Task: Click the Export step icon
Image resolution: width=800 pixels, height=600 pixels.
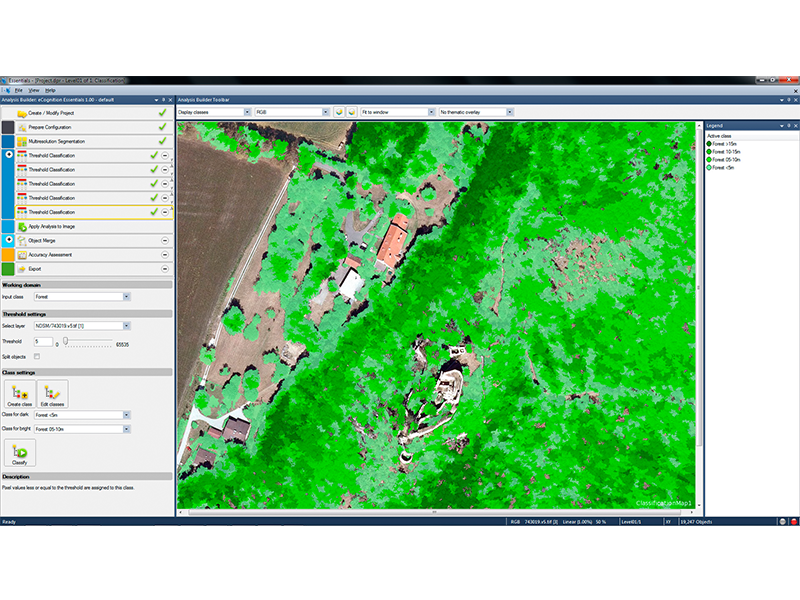Action: tap(21, 269)
